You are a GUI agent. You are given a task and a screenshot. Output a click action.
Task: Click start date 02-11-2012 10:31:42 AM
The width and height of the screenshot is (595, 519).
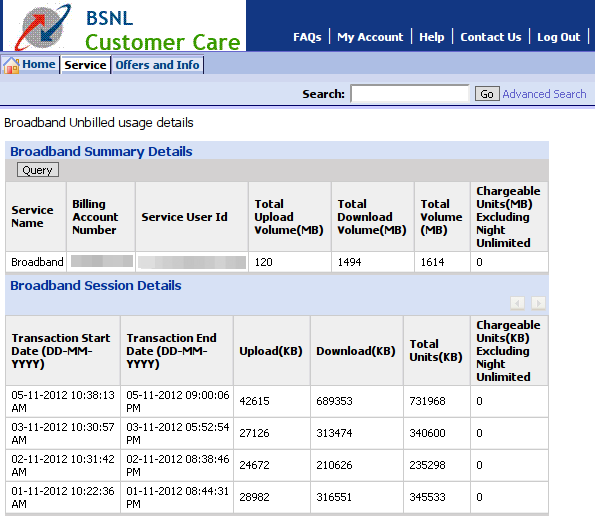tap(63, 465)
